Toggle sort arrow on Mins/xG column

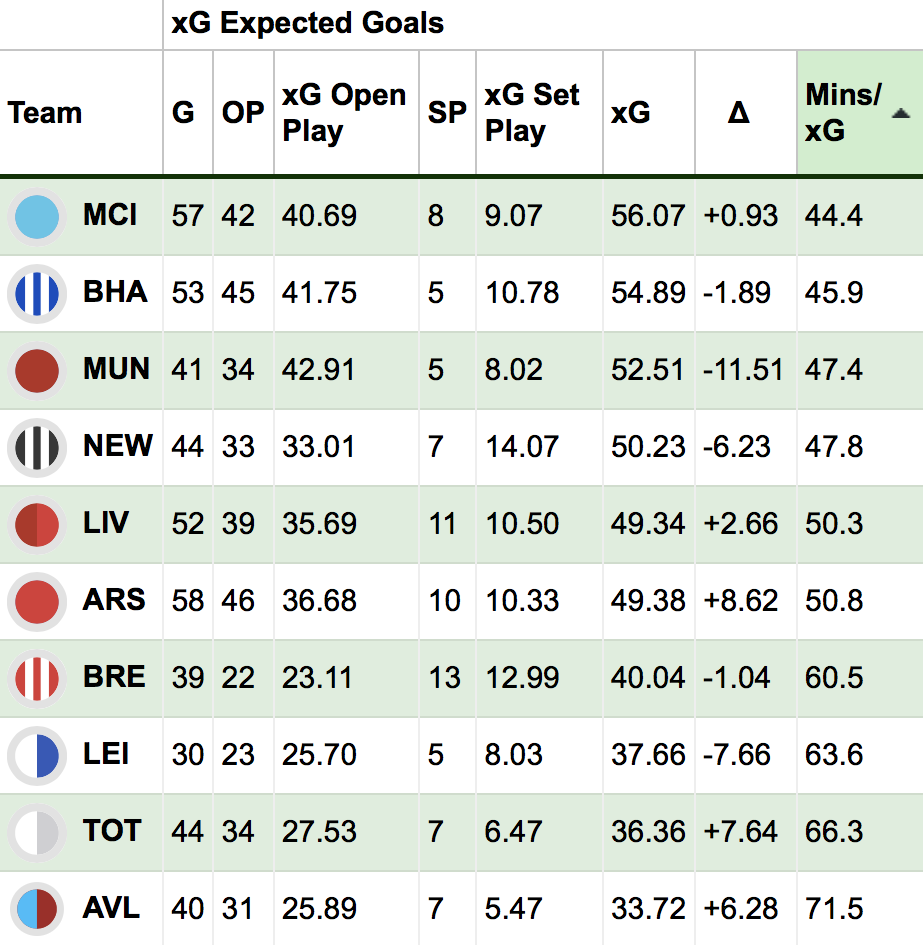pos(901,113)
